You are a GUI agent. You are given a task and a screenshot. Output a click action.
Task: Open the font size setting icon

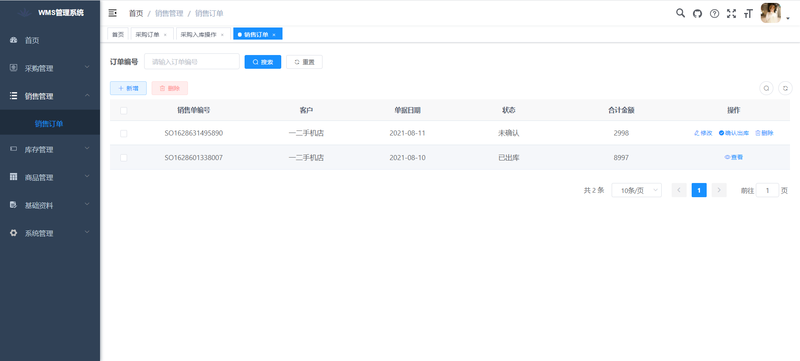tap(748, 14)
